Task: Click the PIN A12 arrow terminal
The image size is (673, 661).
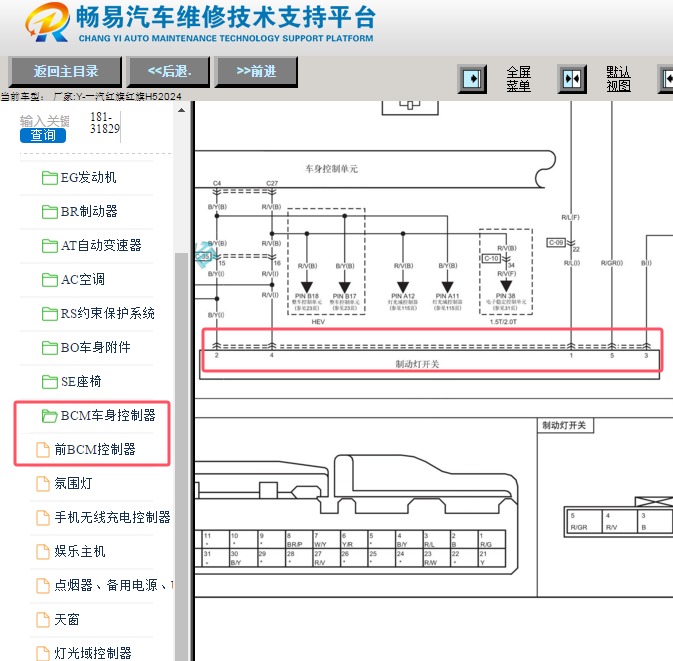Action: 403,287
